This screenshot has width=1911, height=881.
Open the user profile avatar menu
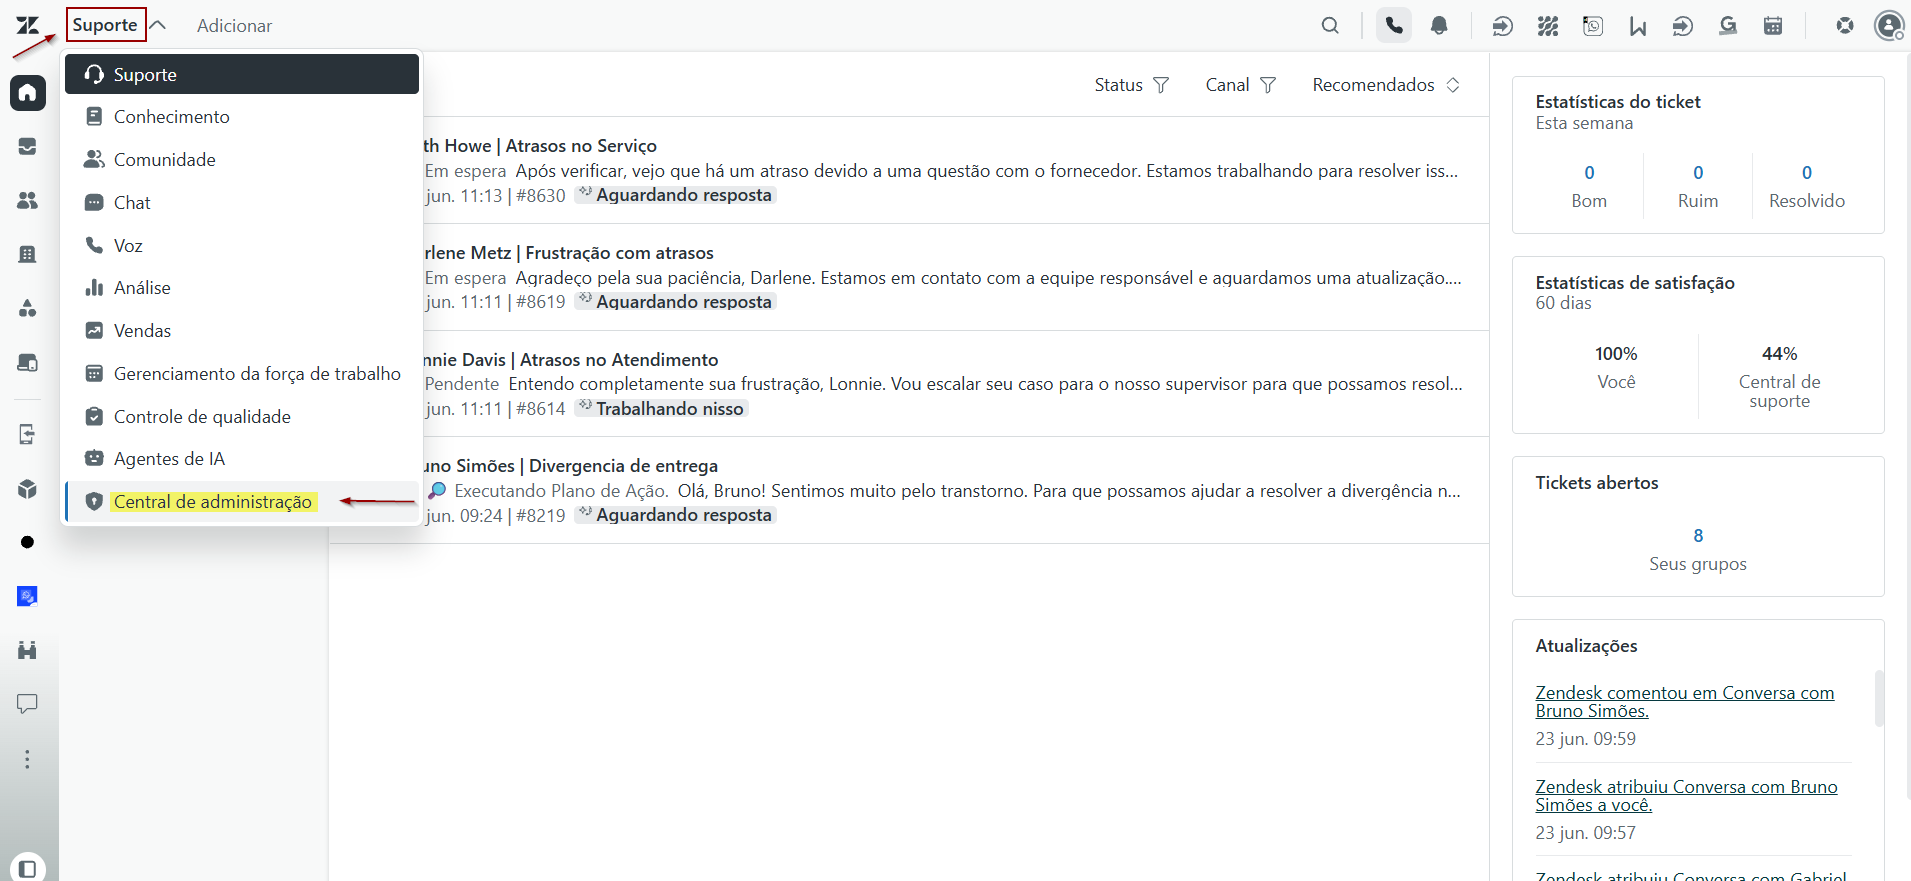[x=1889, y=26]
